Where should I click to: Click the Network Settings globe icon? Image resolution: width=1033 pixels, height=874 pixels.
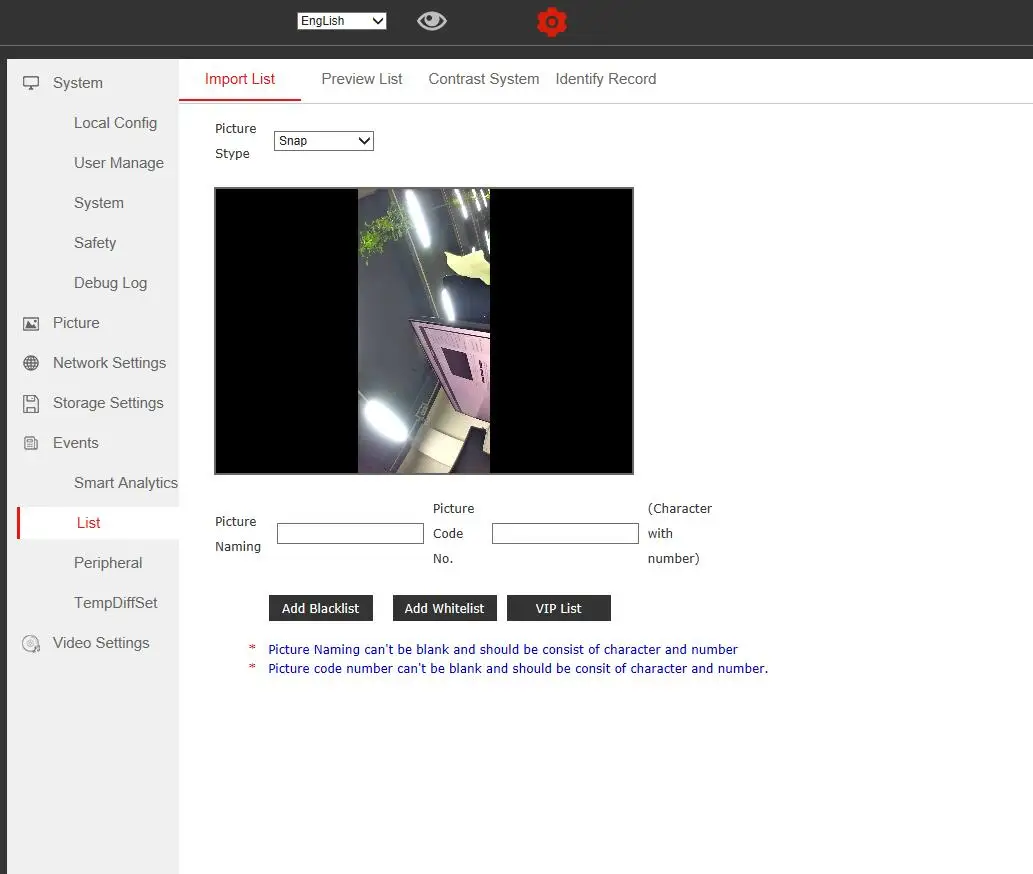tap(31, 363)
